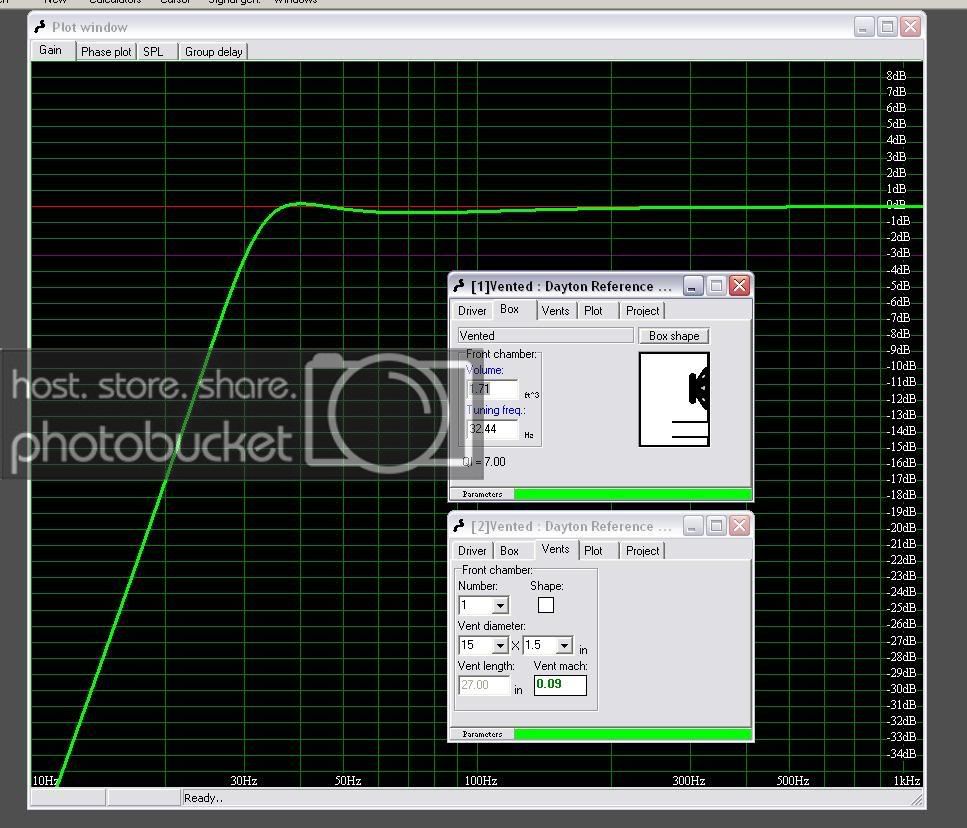
Task: Switch to the Gain tab in Plot window
Action: pos(52,51)
